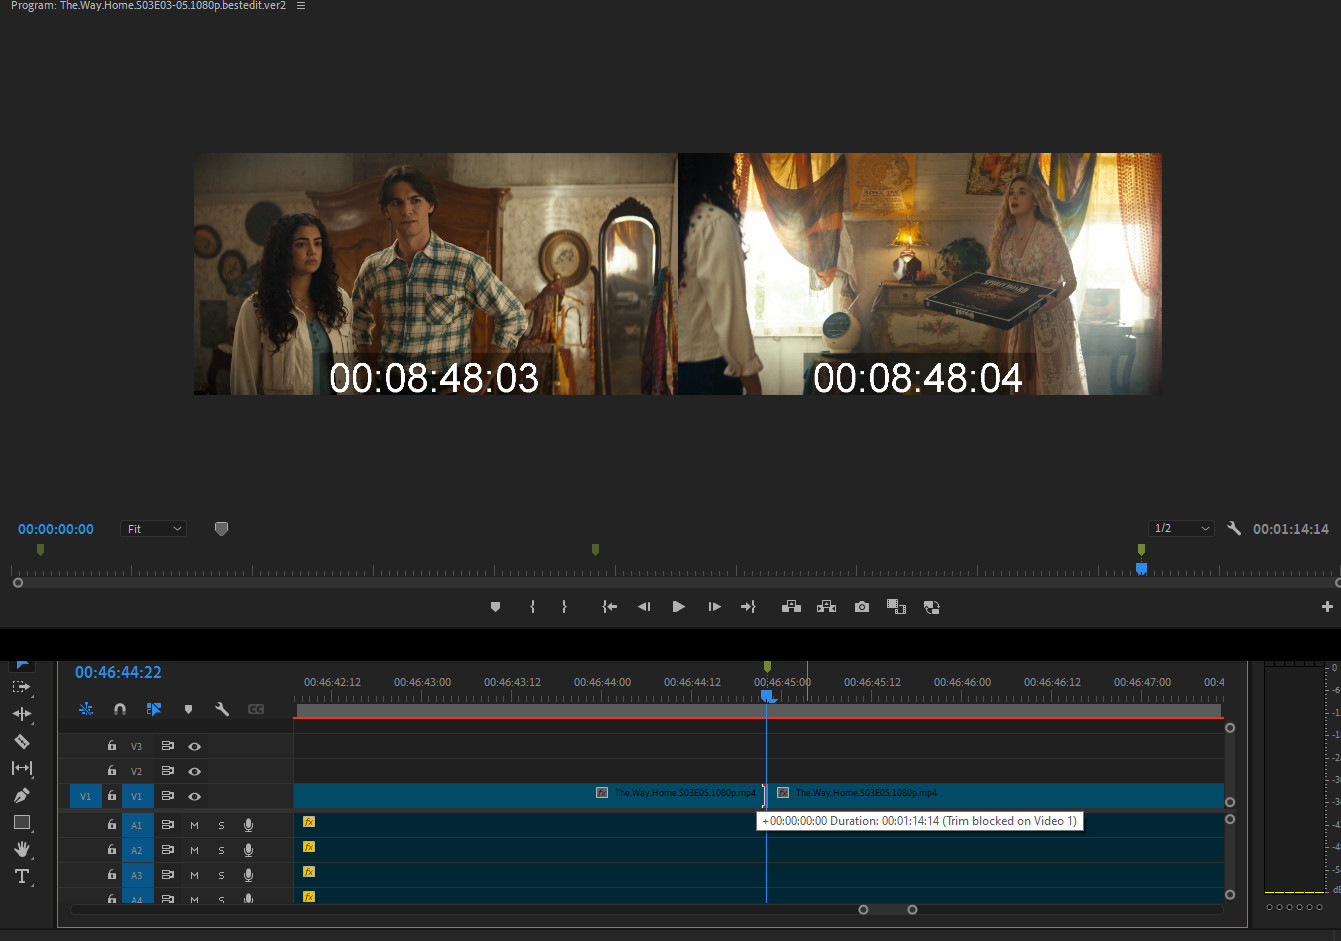The image size is (1341, 941).
Task: Select the Slip tool
Action: (x=21, y=768)
